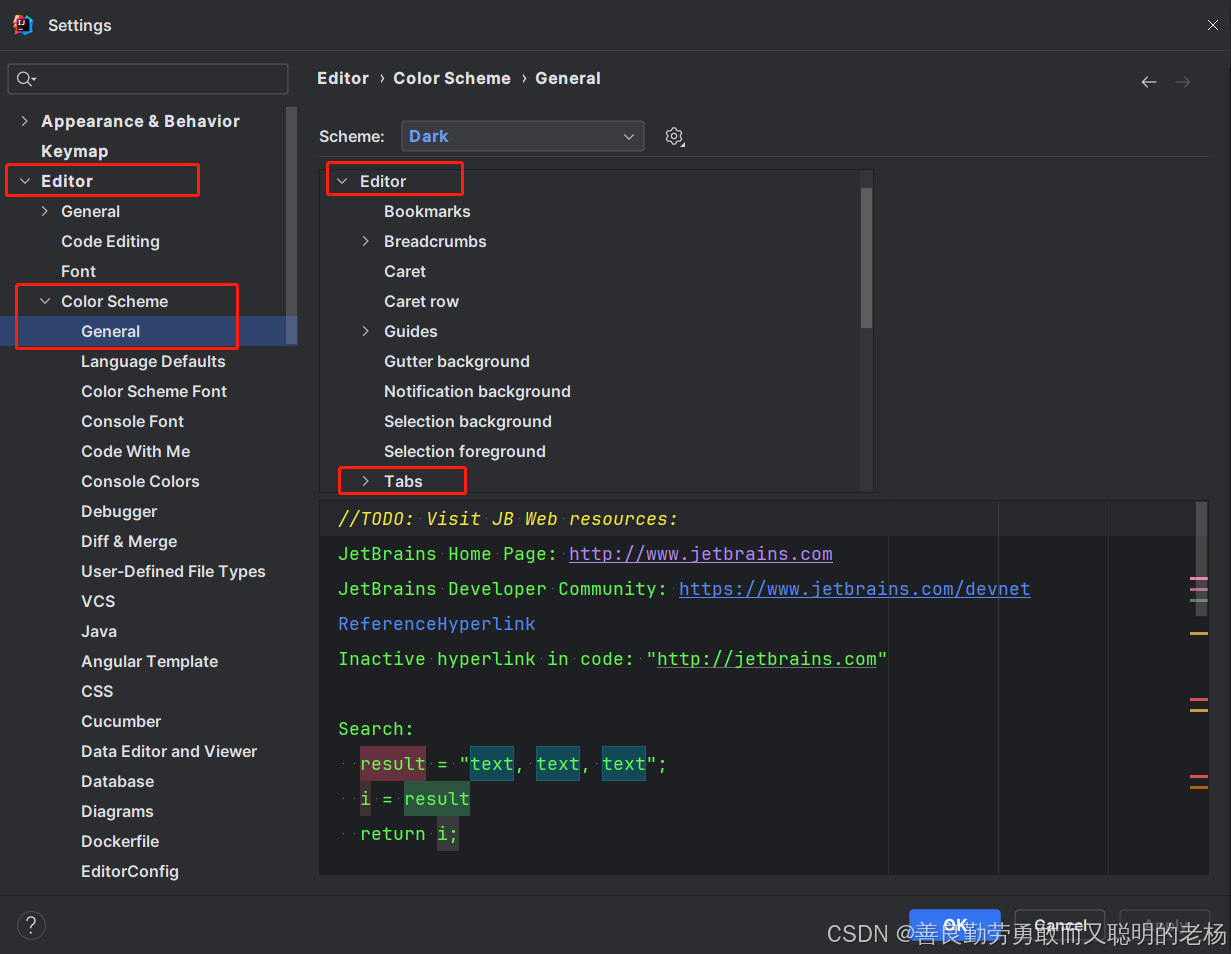
Task: Select Gutter background option
Action: click(x=457, y=361)
